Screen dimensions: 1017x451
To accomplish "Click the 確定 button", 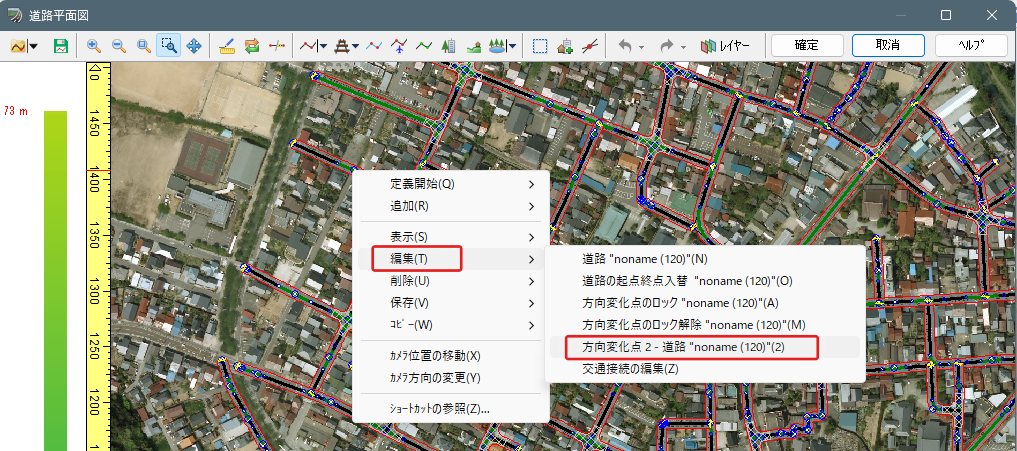I will pyautogui.click(x=807, y=45).
